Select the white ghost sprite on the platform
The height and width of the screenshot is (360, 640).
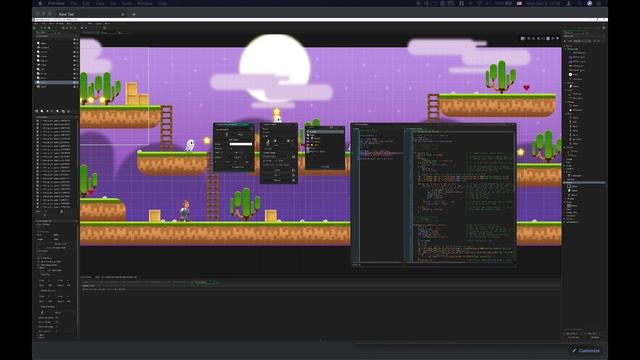[190, 145]
